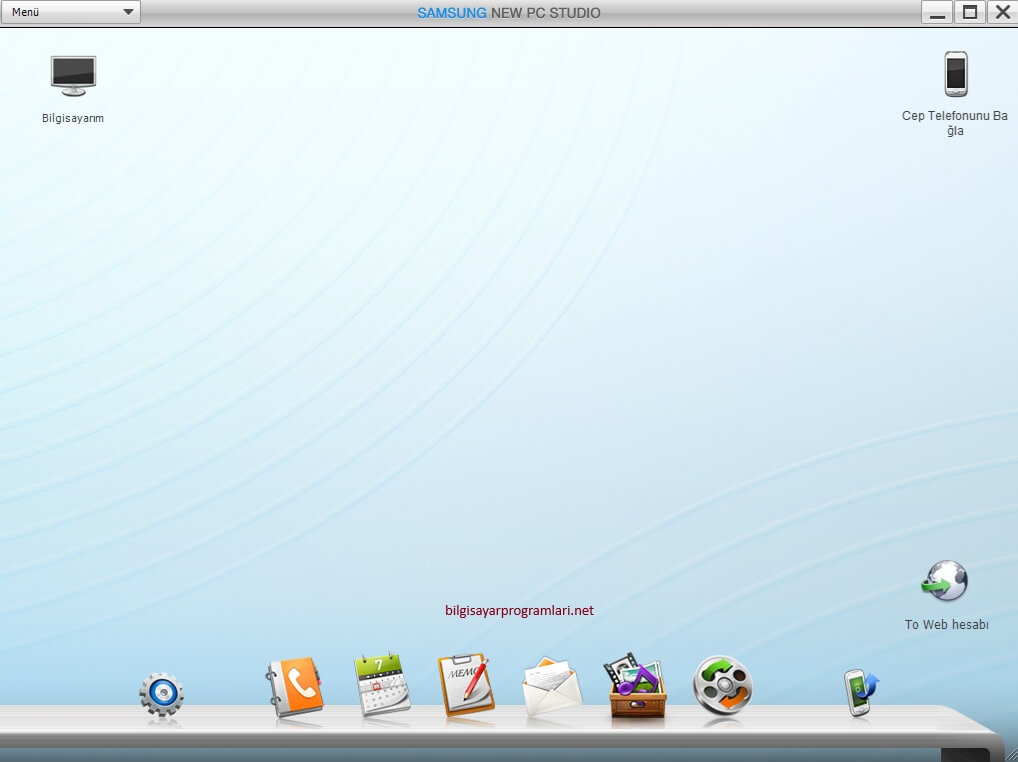Click the Menü dropdown arrow
This screenshot has height=762, width=1018.
click(128, 12)
